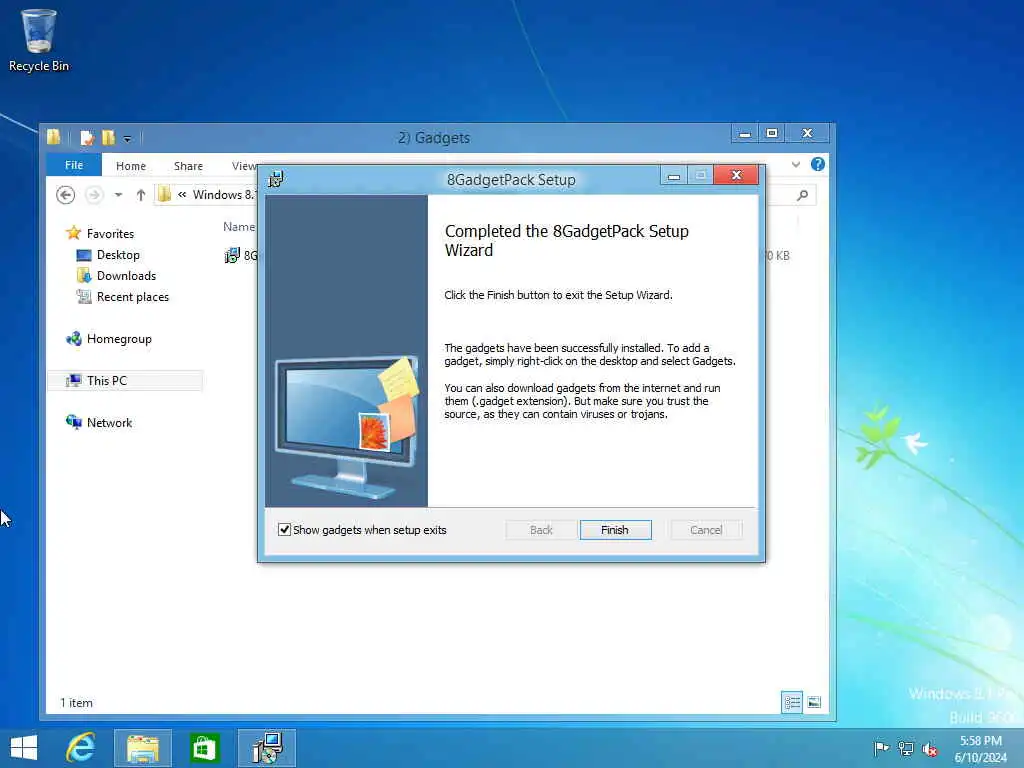
Task: Click the 8GadgetPack Setup title bar icon
Action: [x=276, y=179]
